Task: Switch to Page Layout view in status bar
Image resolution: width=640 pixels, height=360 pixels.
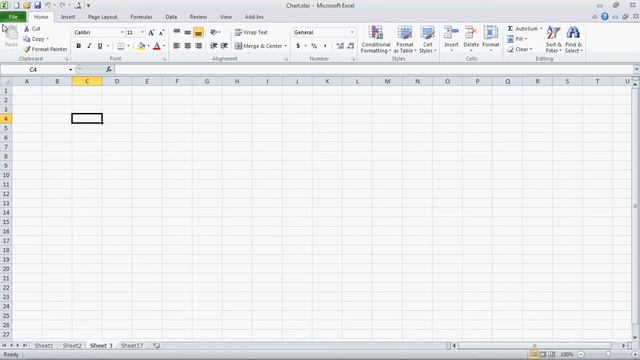Action: [543, 354]
